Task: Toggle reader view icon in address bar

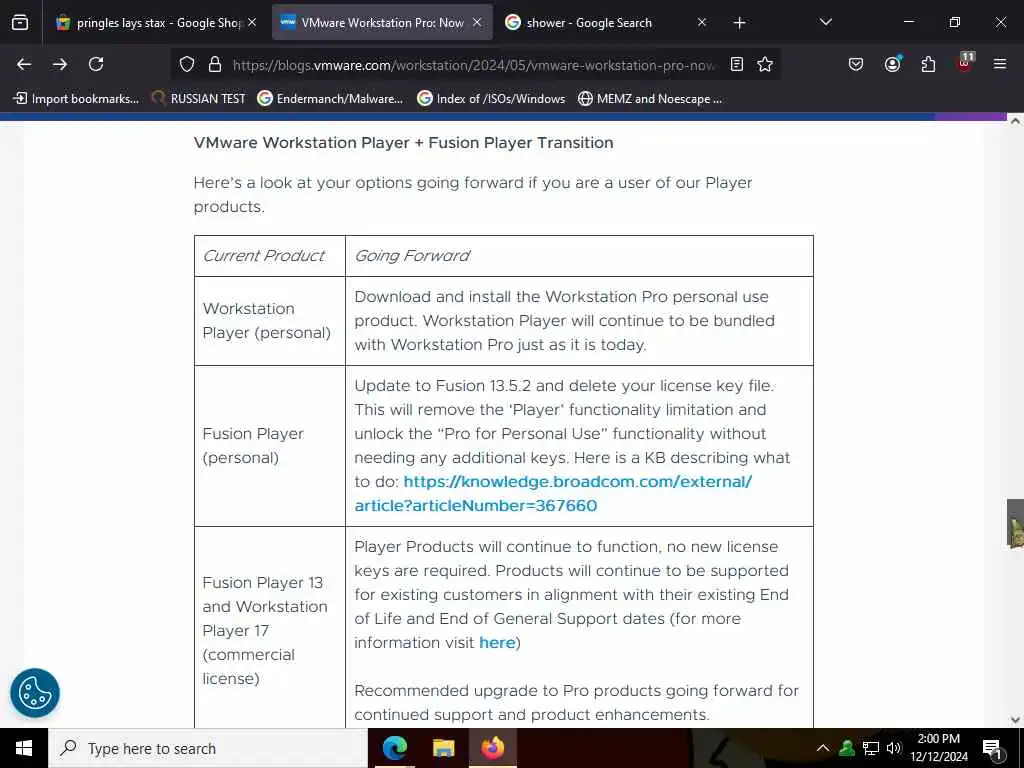Action: coord(737,64)
